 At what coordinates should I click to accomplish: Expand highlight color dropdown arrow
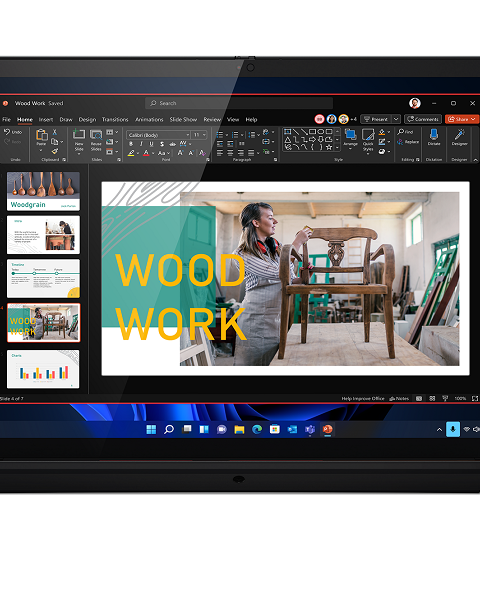(138, 153)
